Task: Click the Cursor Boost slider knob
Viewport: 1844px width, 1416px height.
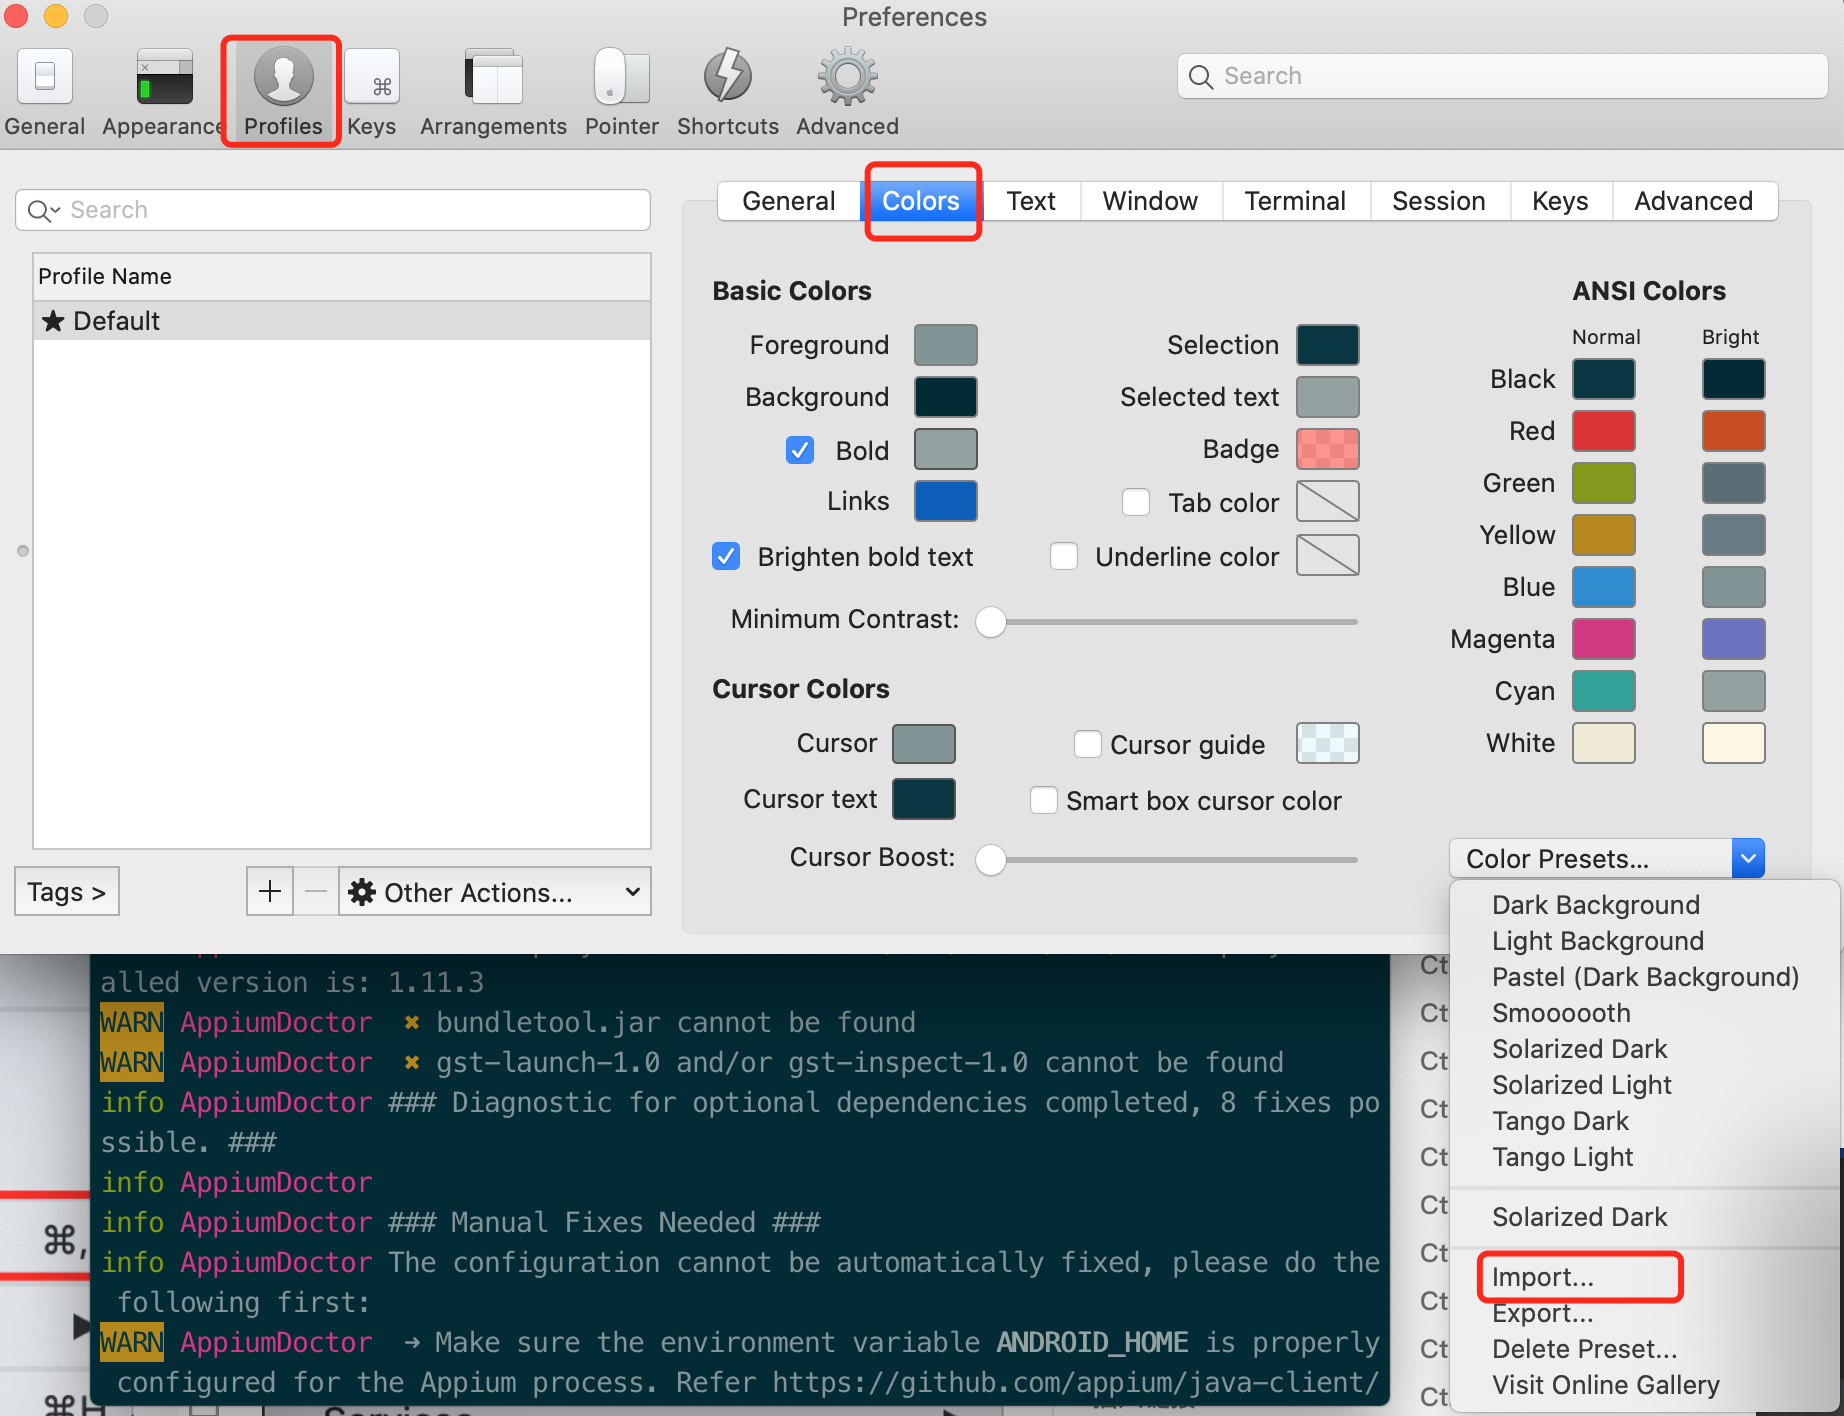Action: point(991,859)
